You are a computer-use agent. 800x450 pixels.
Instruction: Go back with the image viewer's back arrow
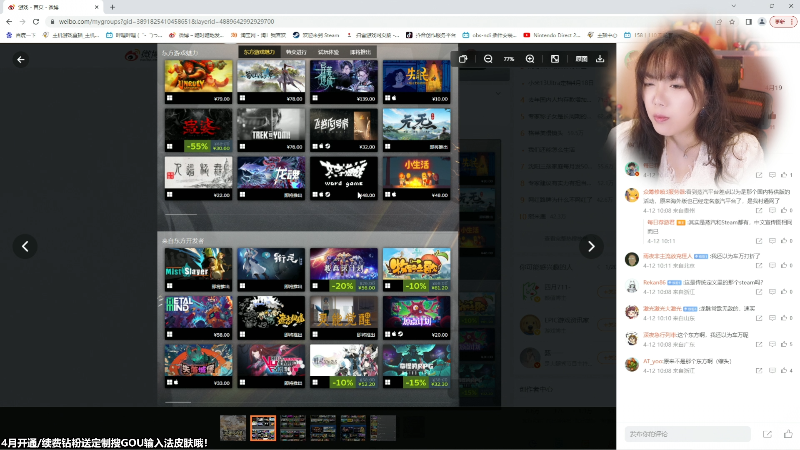[x=21, y=60]
